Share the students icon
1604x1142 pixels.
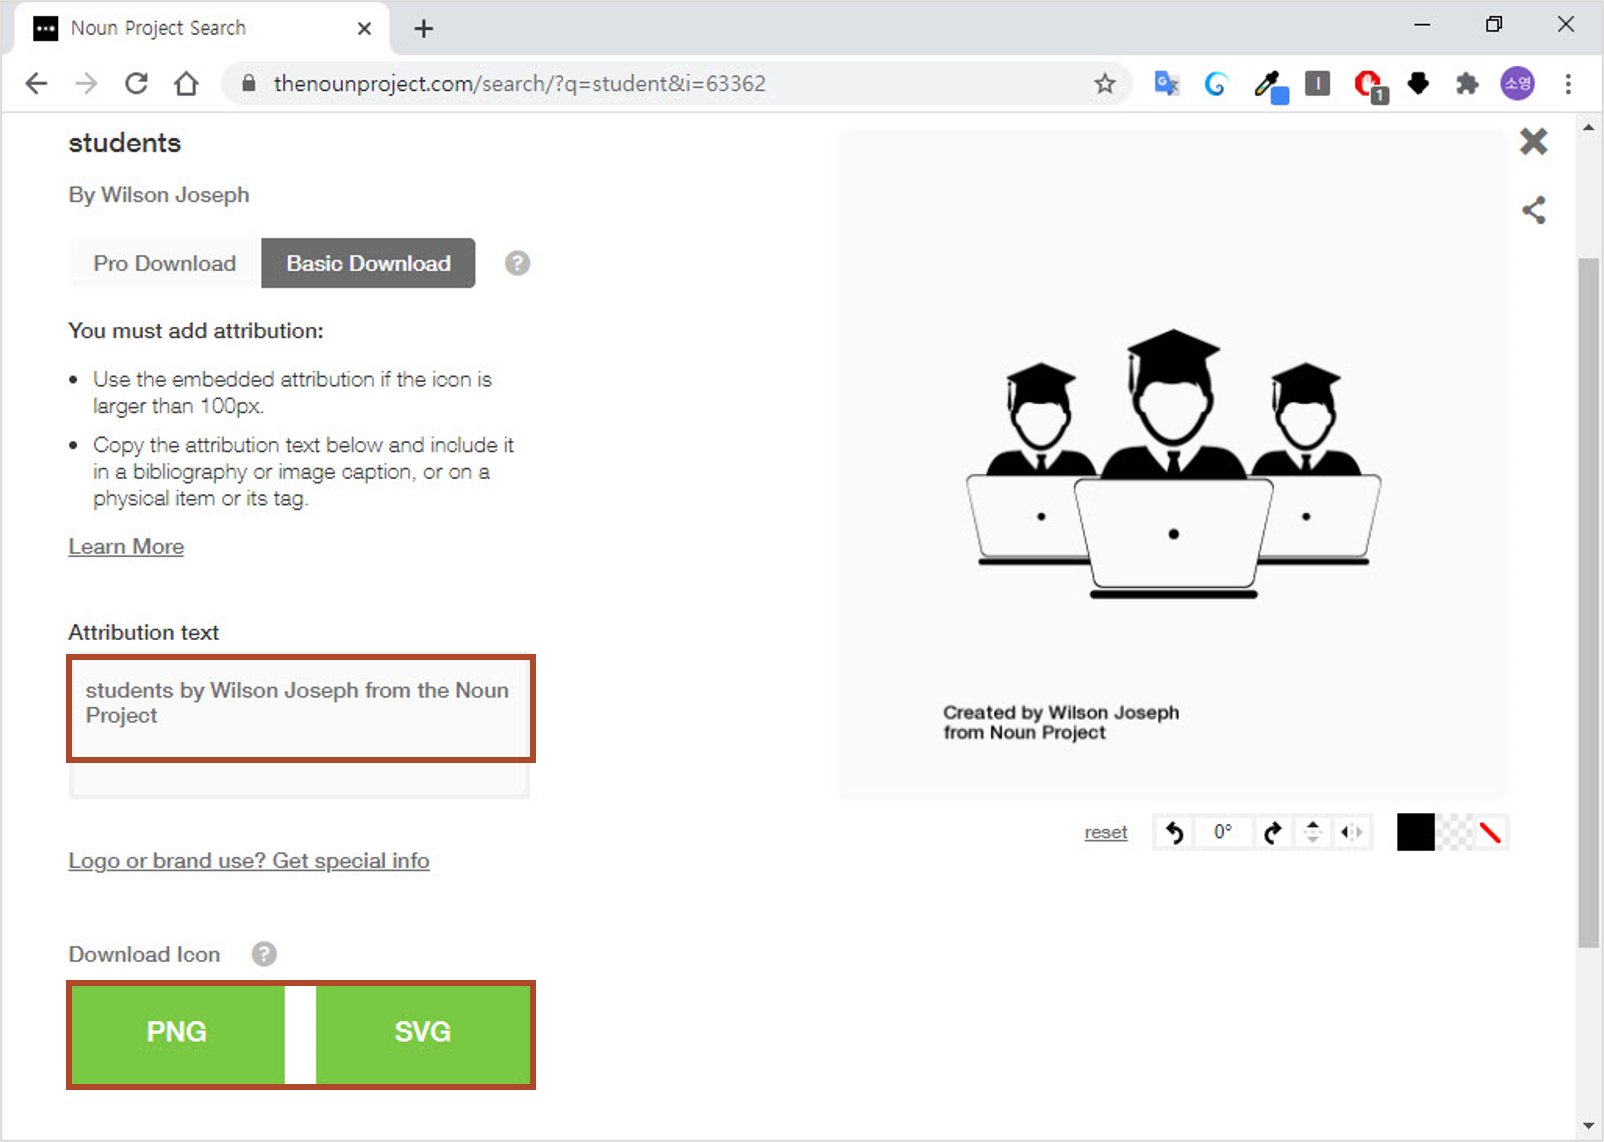[1534, 210]
